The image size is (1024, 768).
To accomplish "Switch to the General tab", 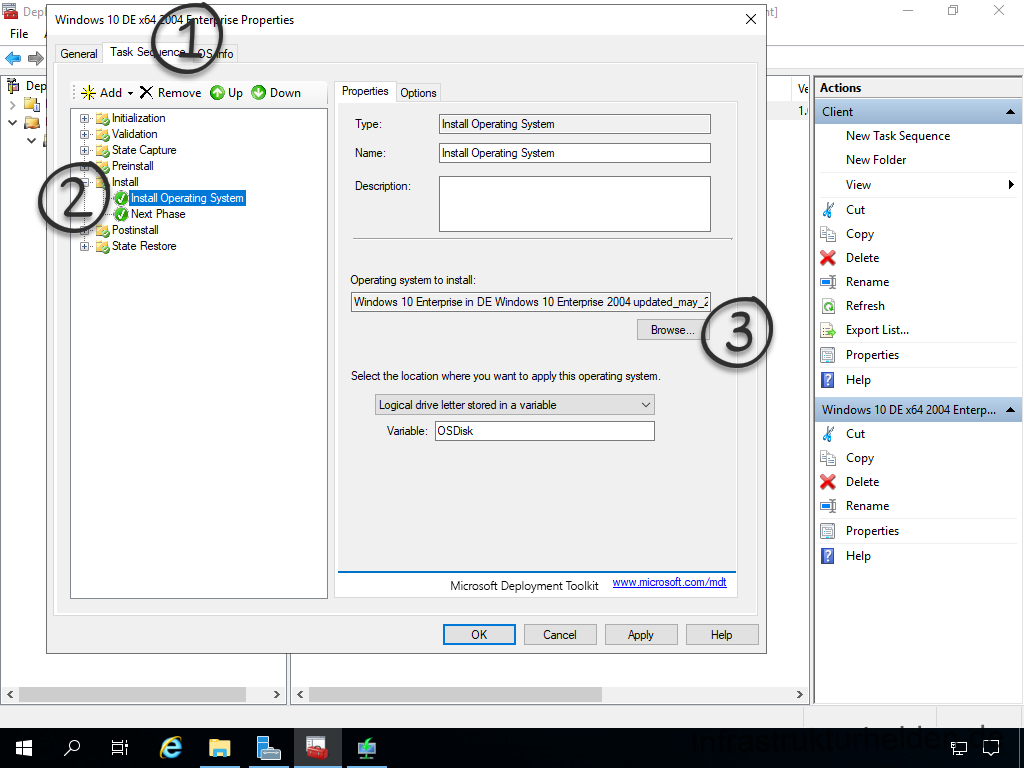I will click(x=79, y=54).
